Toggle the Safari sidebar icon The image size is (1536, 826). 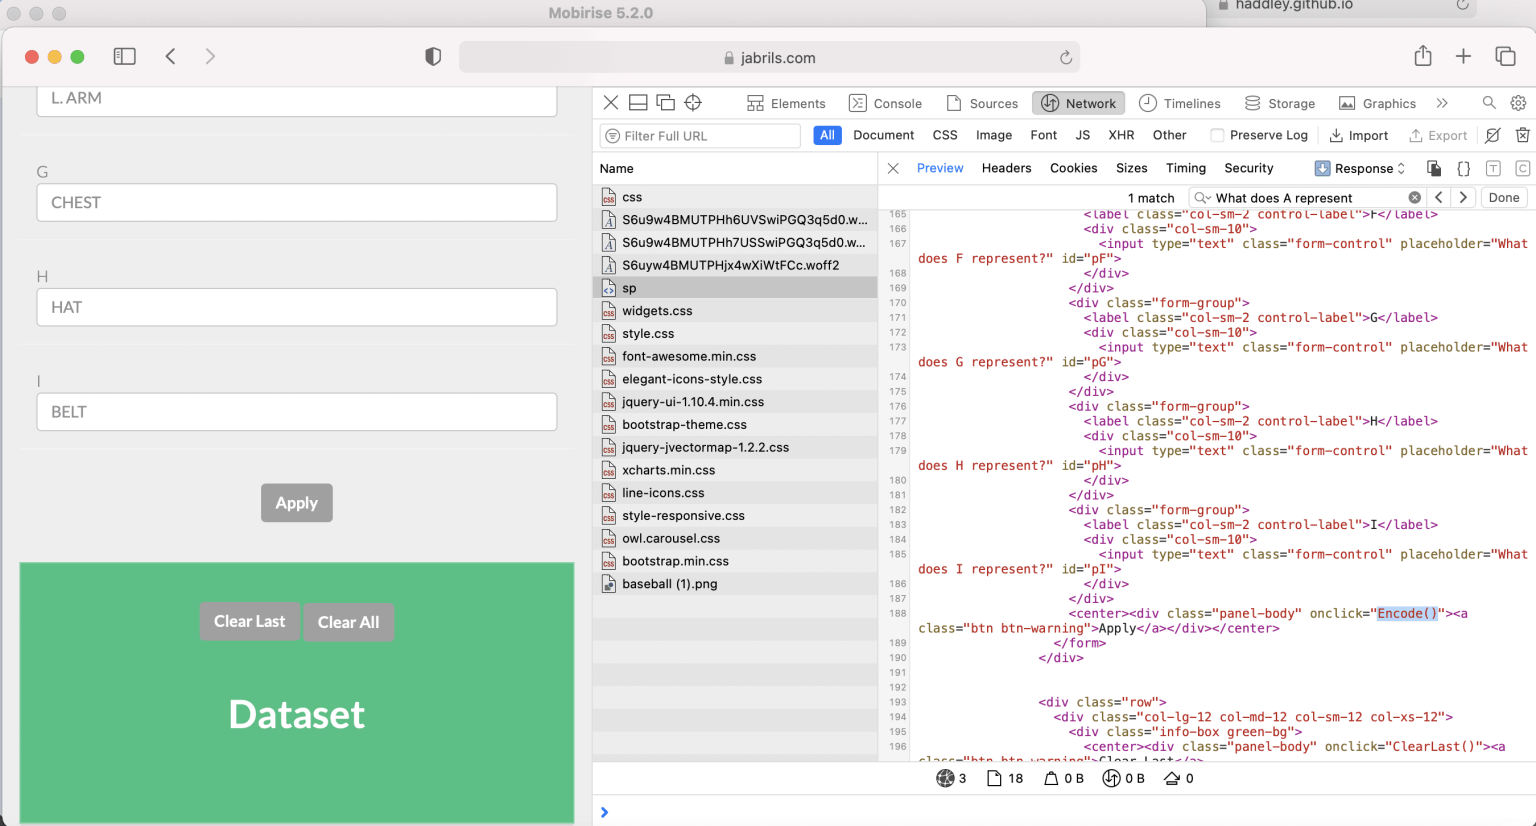pyautogui.click(x=125, y=57)
